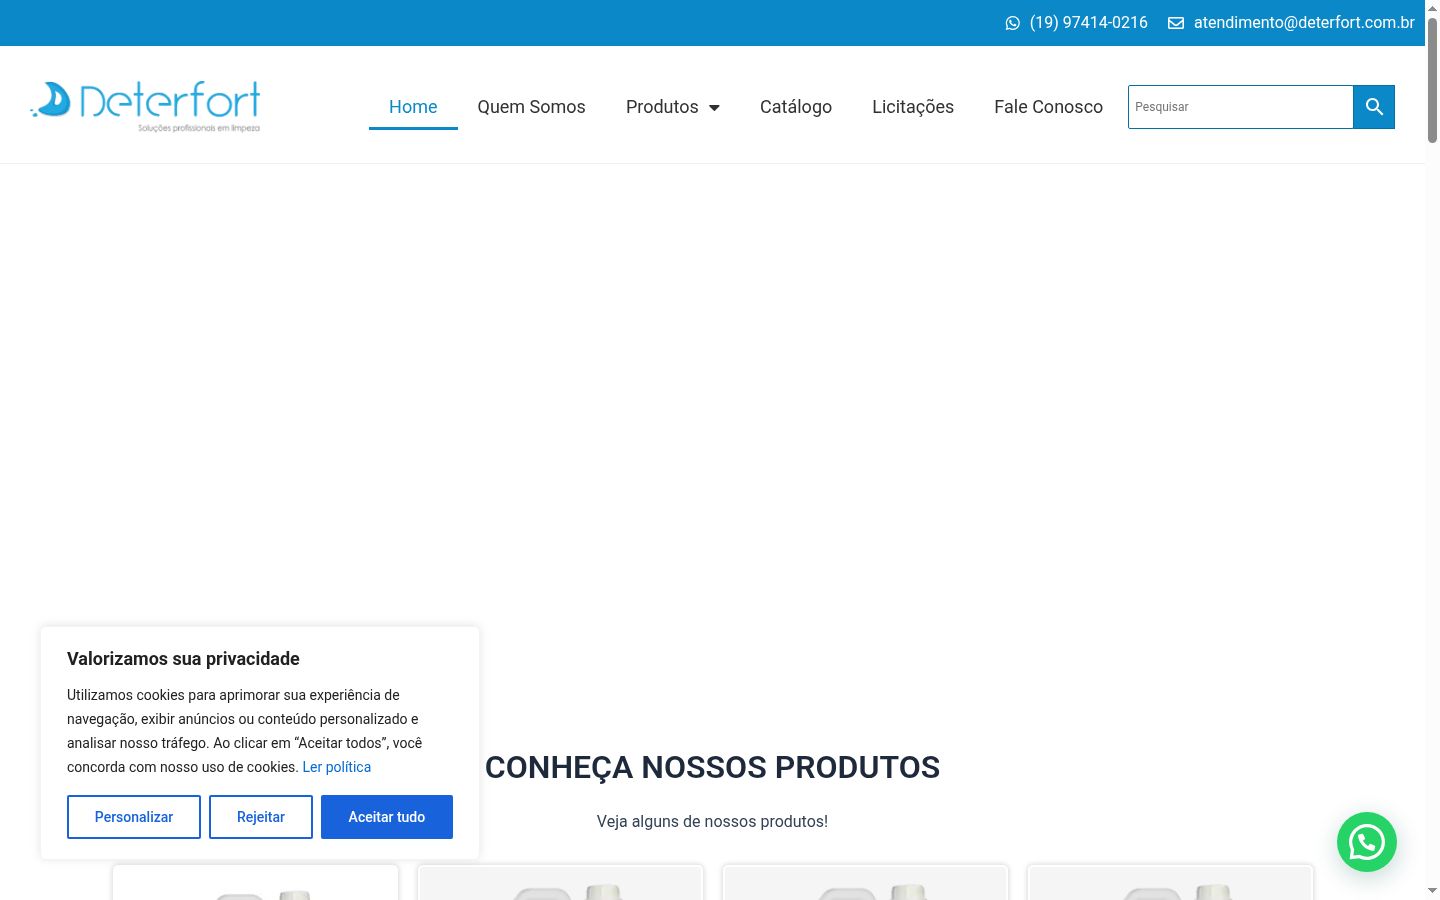Reject cookies with the Rejeitar button
Screen dimensions: 1440x900
(261, 817)
